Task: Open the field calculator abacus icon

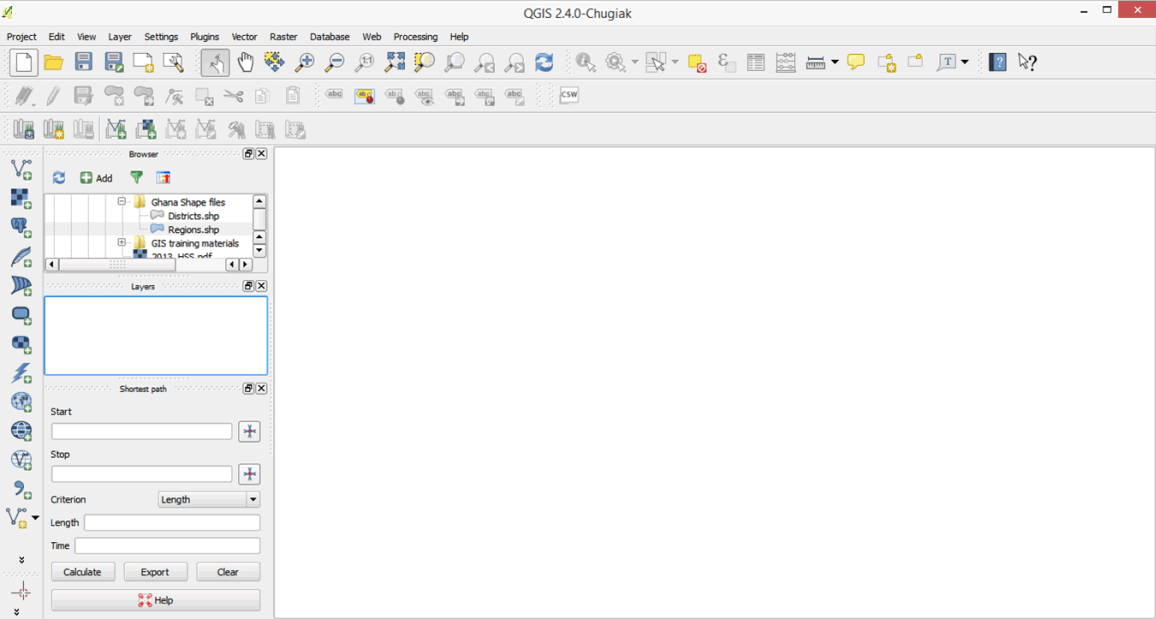Action: [785, 63]
